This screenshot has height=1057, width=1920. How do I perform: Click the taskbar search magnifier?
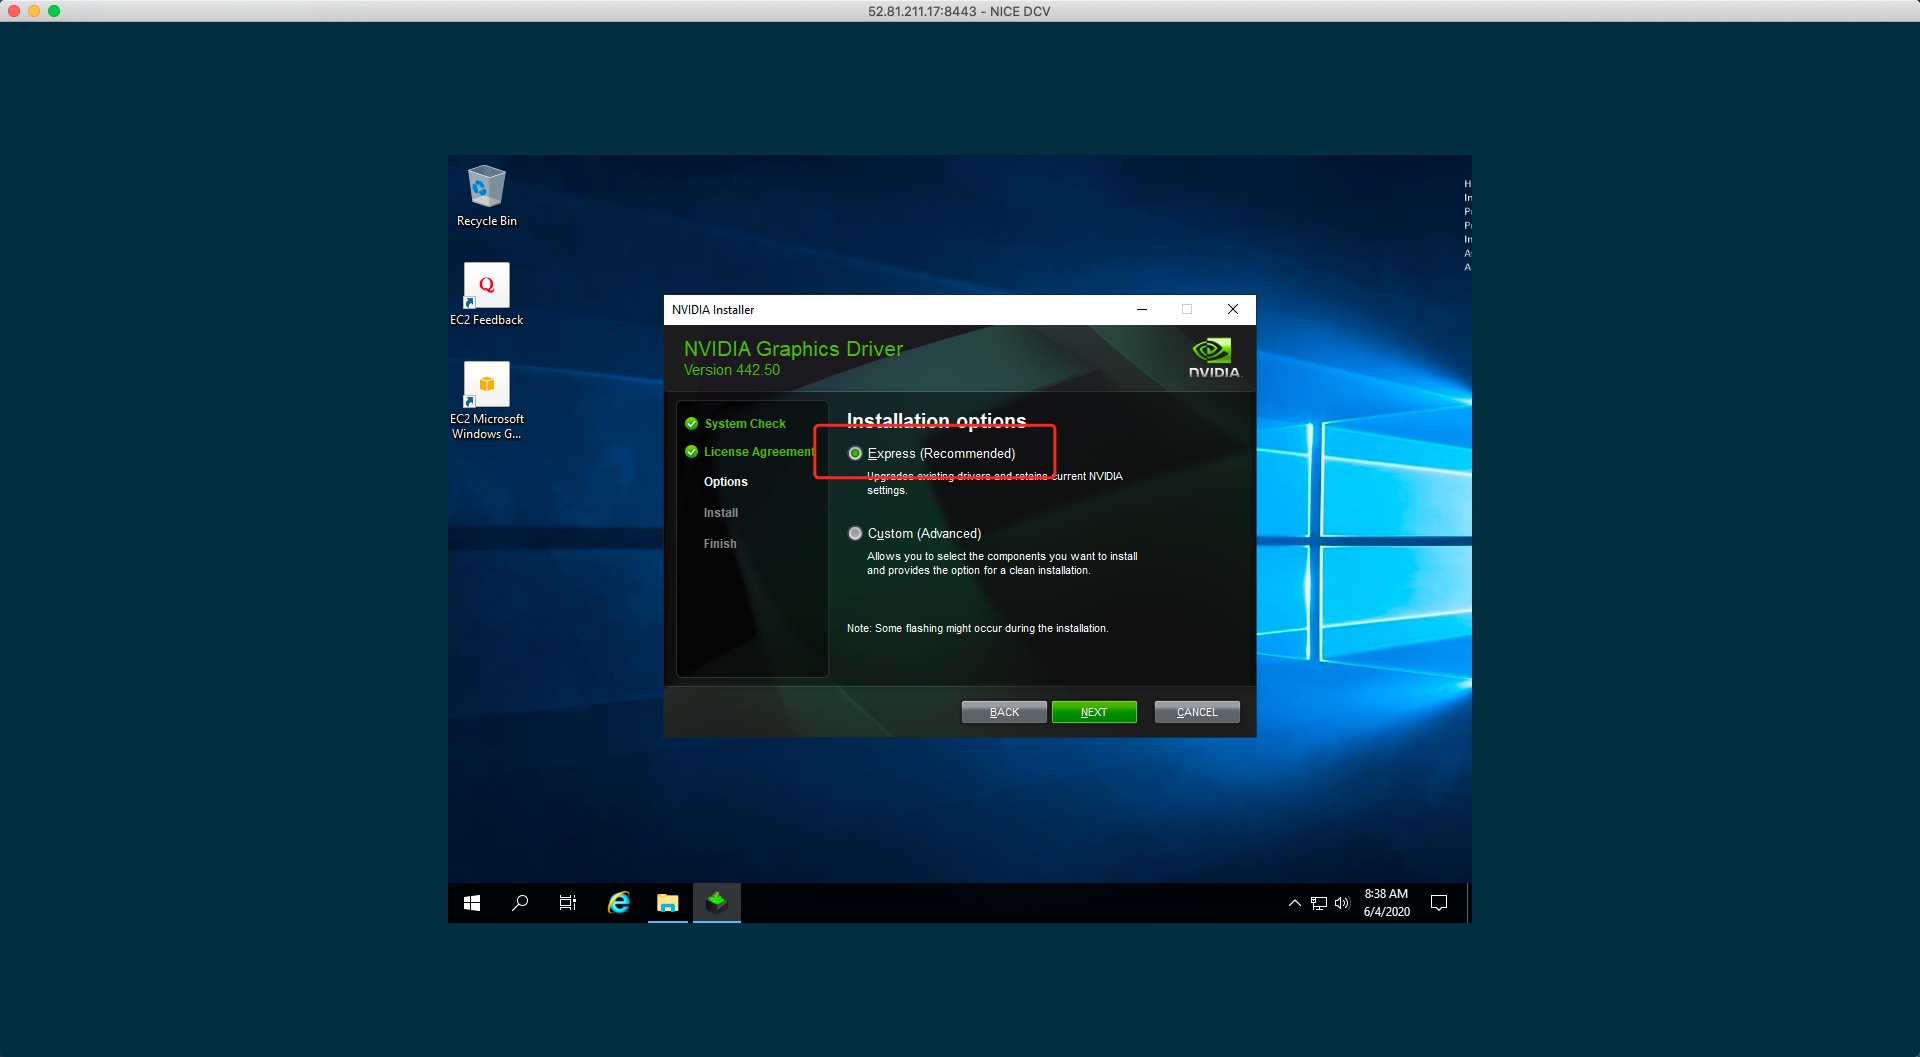point(520,903)
